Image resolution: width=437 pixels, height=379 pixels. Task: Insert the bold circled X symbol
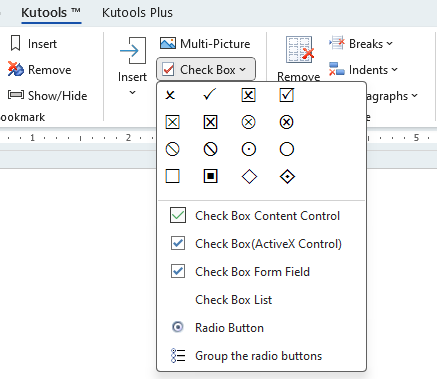click(287, 122)
